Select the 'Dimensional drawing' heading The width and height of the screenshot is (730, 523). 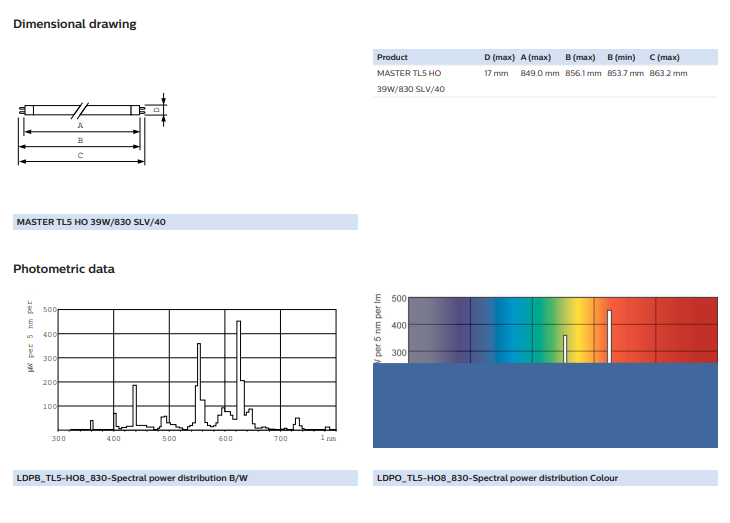click(74, 24)
